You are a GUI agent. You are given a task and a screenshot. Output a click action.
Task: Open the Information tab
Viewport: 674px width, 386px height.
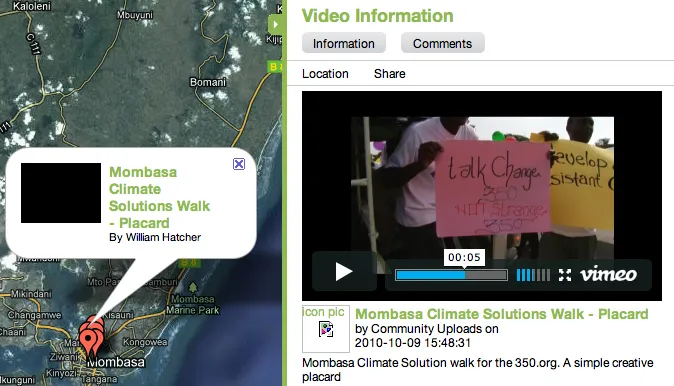tap(344, 43)
